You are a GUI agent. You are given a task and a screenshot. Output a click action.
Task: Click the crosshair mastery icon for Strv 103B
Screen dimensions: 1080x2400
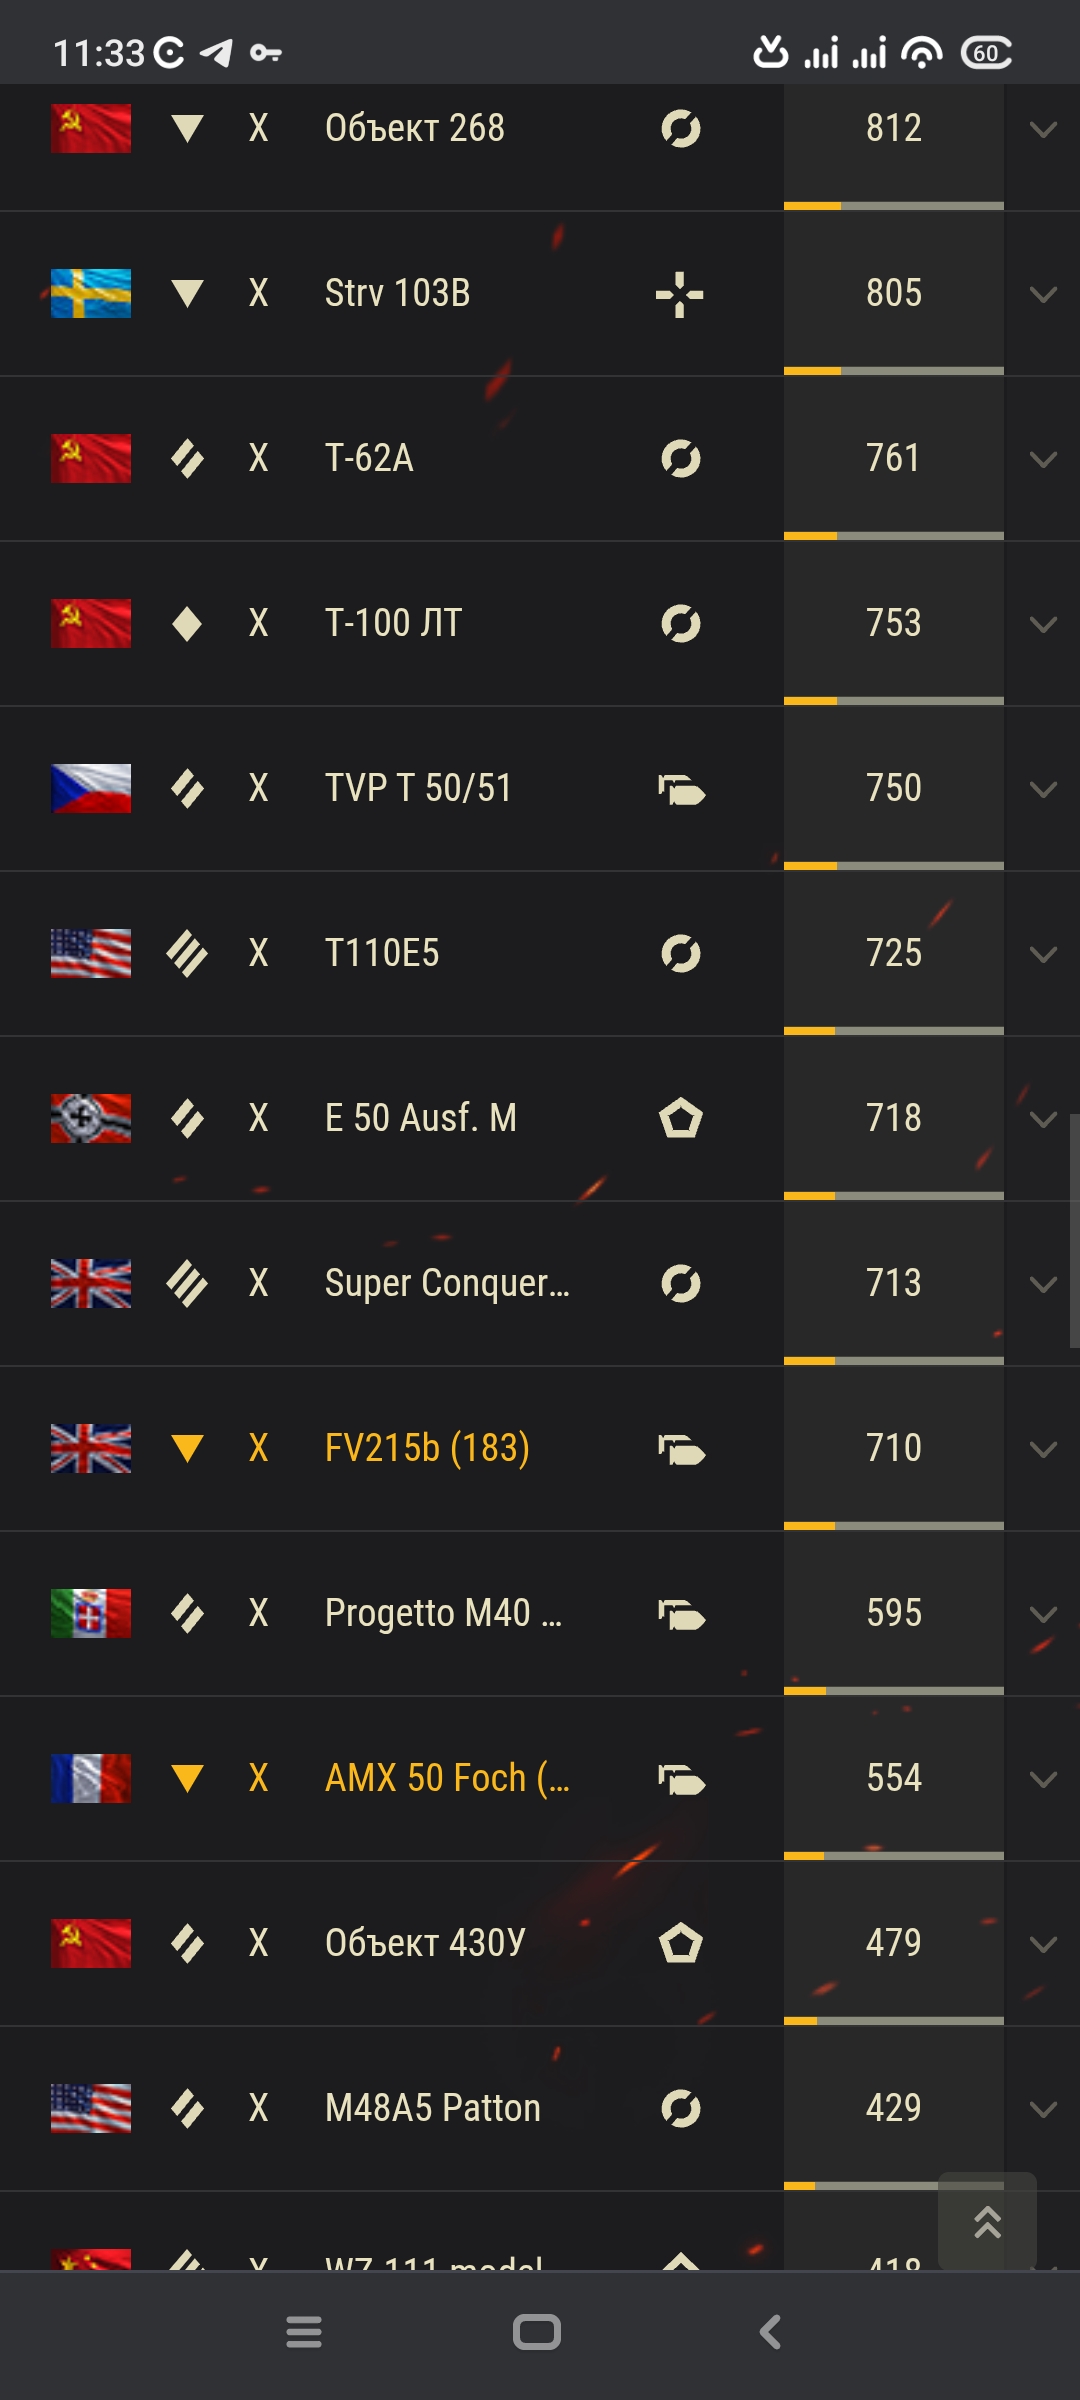click(x=680, y=294)
